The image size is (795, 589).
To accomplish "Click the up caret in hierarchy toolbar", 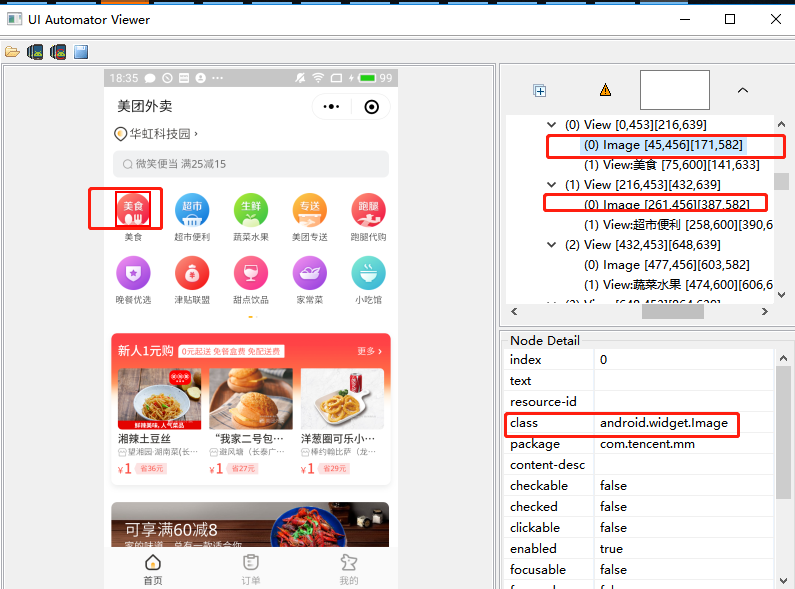I will click(x=743, y=90).
